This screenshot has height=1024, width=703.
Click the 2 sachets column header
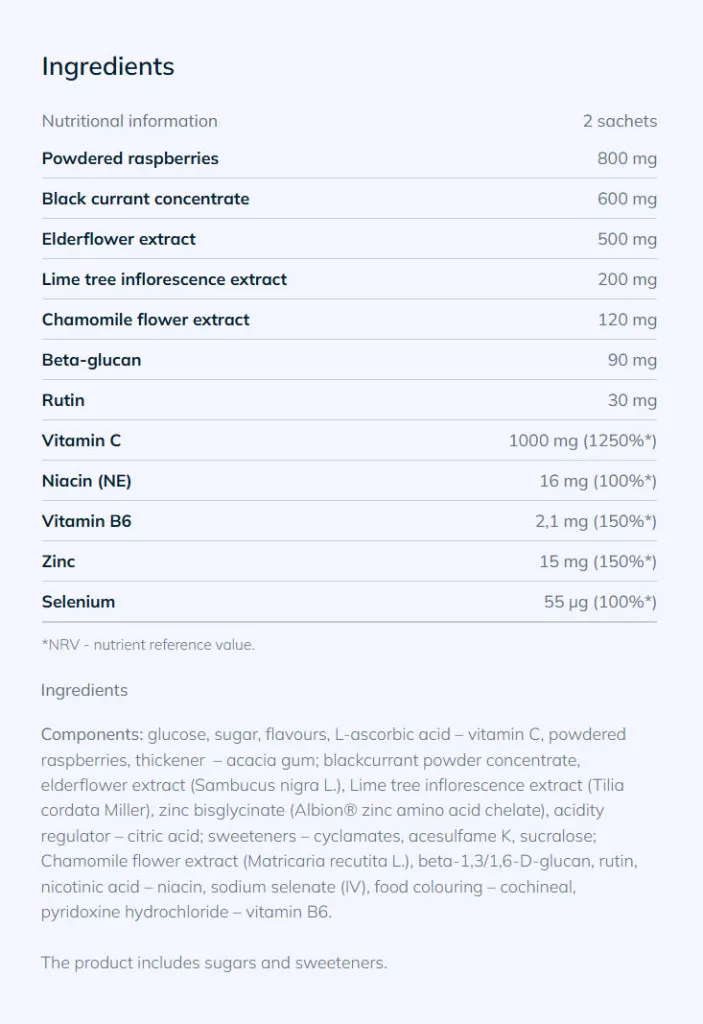point(620,121)
